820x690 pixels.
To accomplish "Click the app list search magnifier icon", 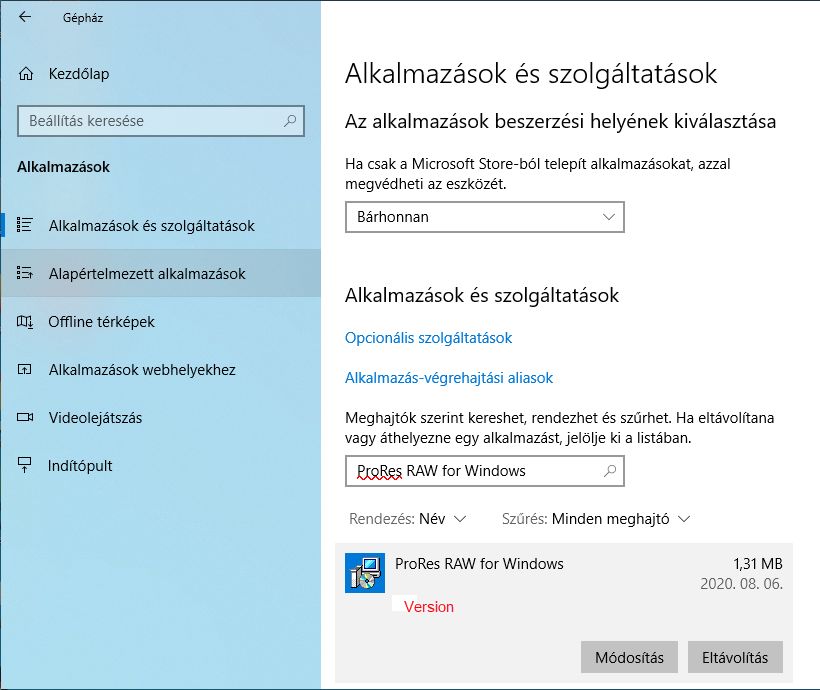I will click(610, 470).
